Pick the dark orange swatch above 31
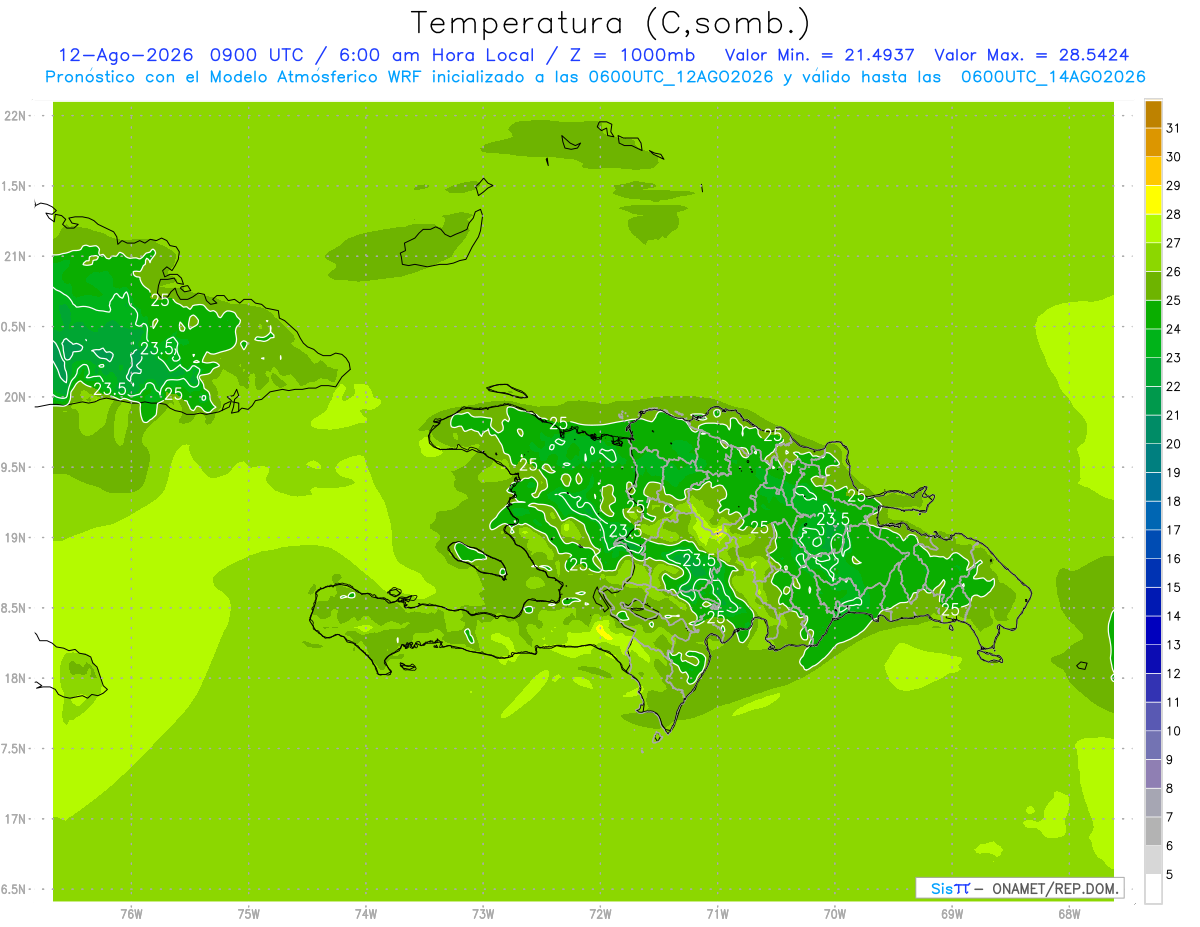Viewport: 1200px width, 927px height. pos(1153,114)
